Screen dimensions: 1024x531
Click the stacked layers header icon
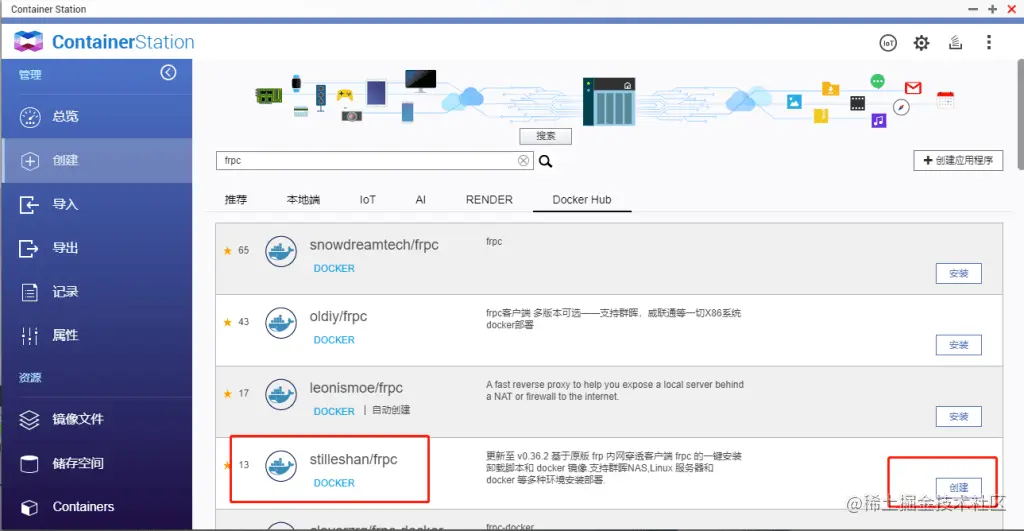pos(955,43)
